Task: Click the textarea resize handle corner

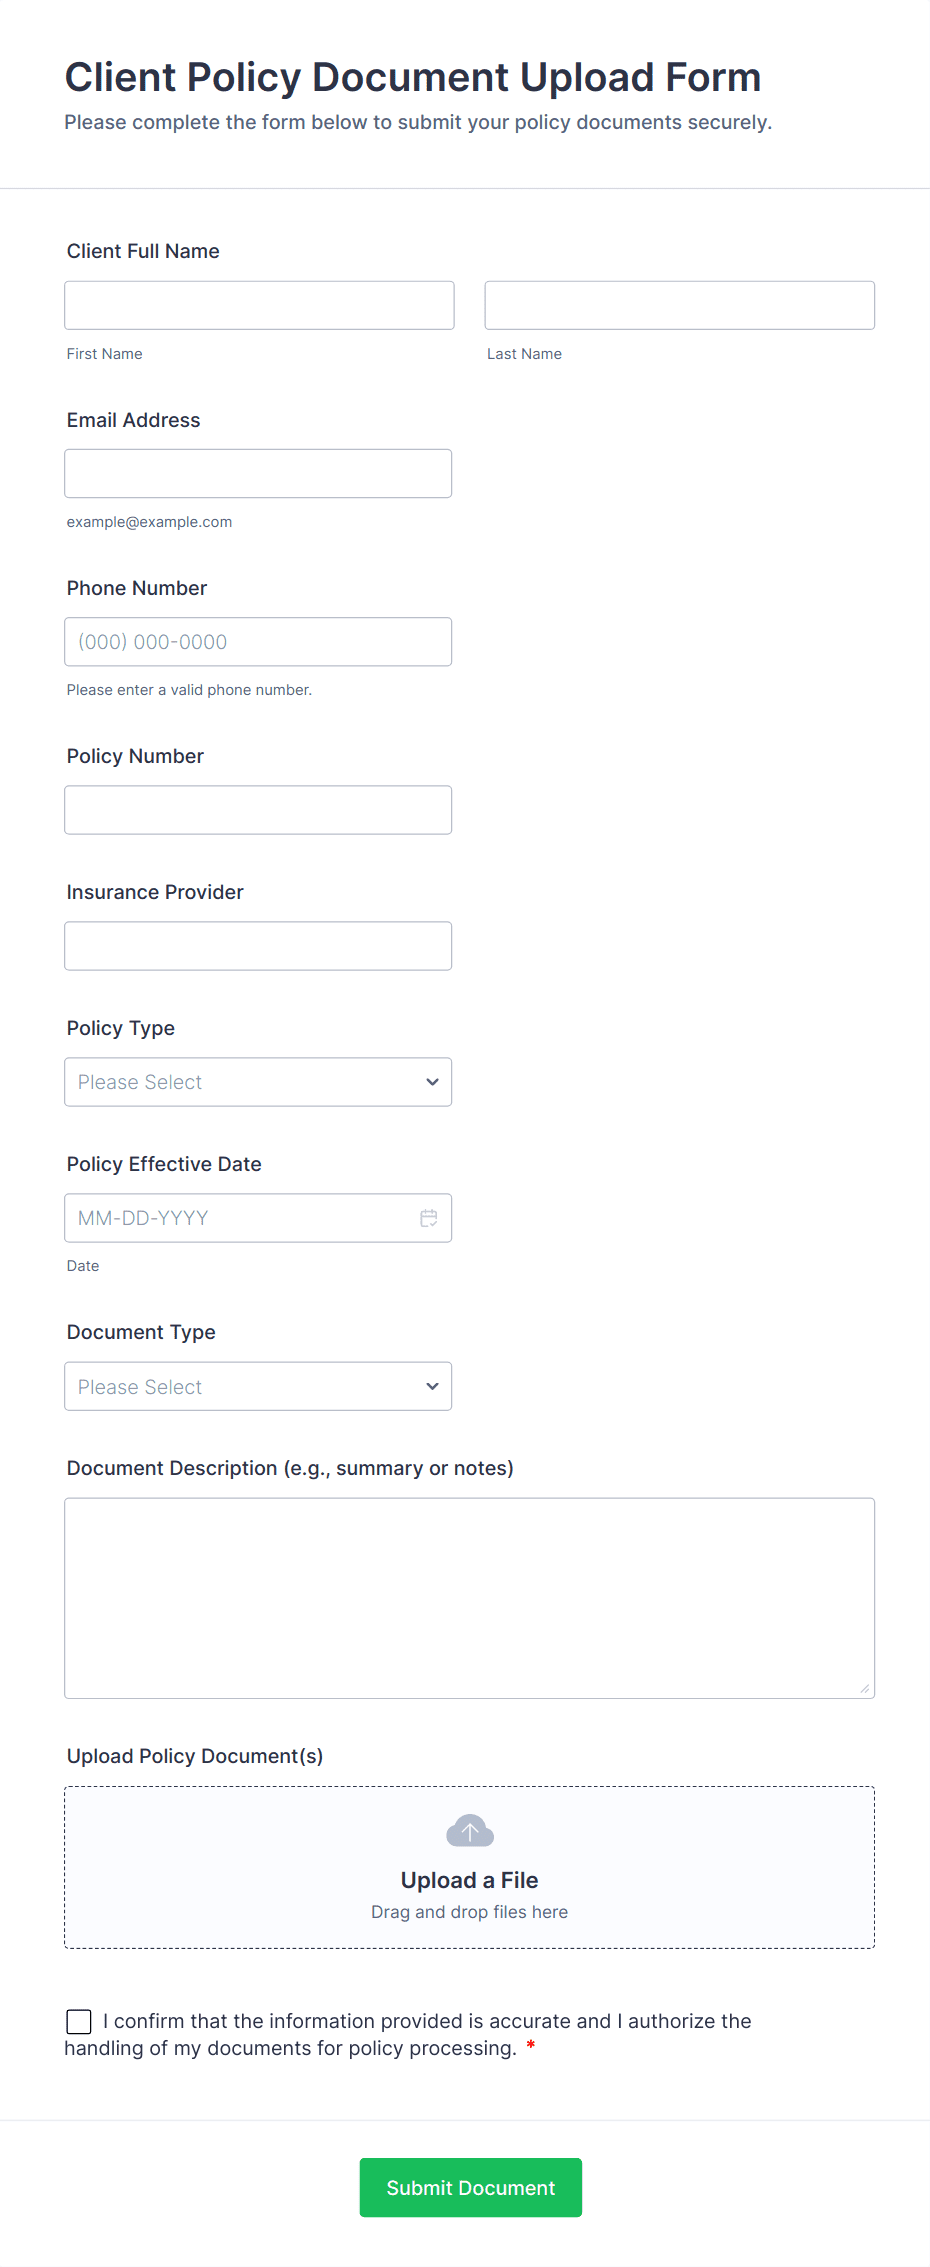Action: point(865,1689)
